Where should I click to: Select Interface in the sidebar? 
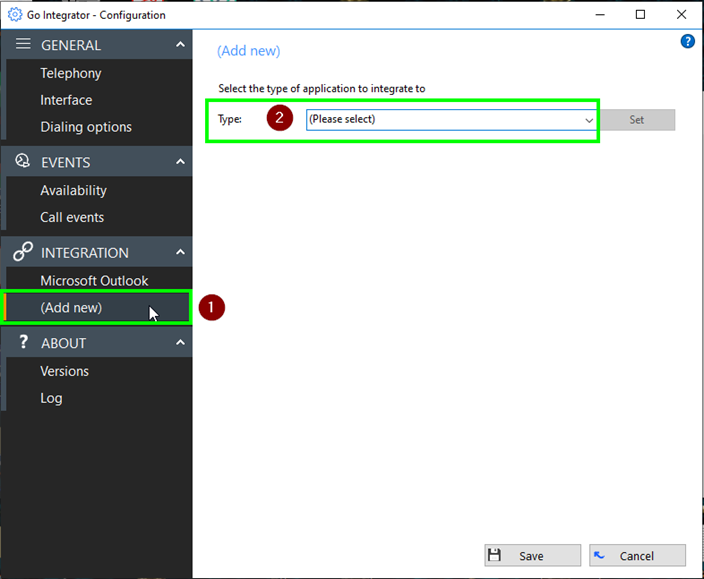(66, 100)
